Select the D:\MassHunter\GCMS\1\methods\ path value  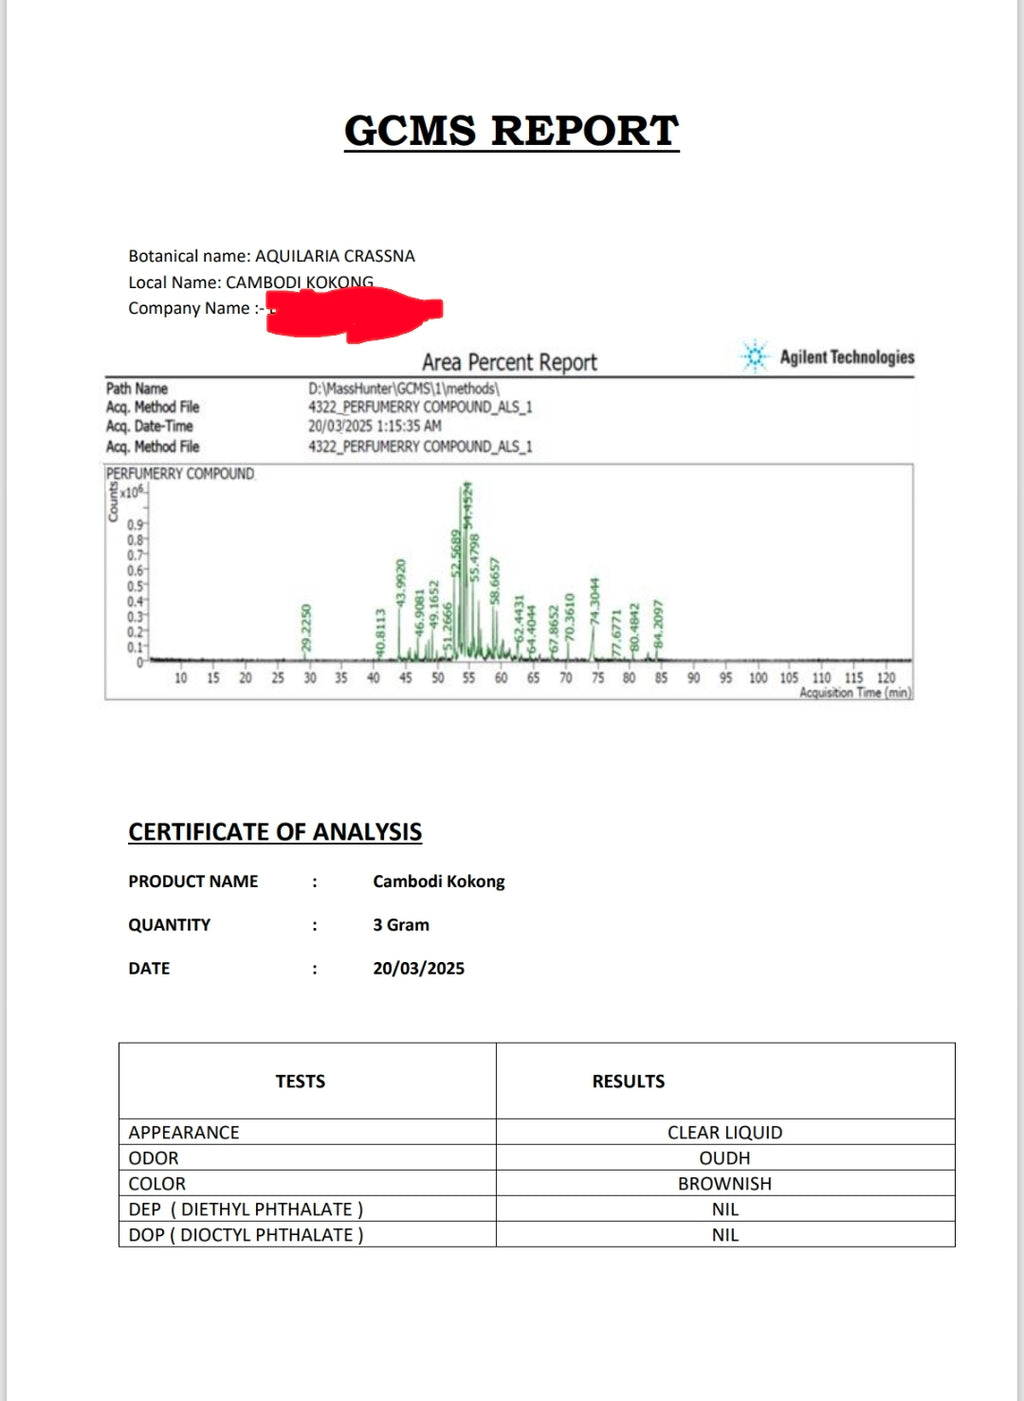404,388
